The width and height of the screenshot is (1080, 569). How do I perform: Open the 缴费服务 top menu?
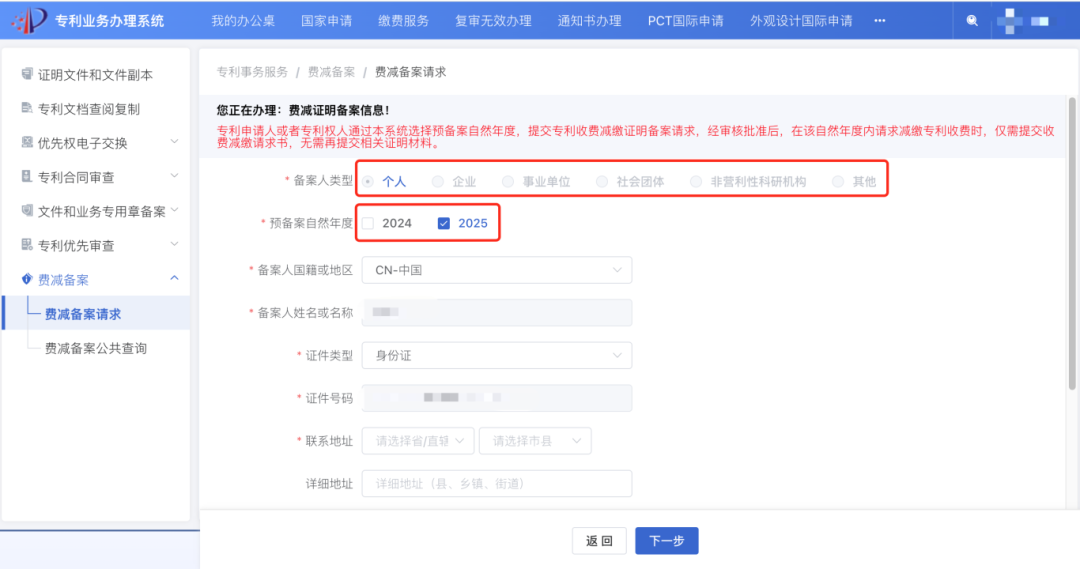(x=403, y=21)
